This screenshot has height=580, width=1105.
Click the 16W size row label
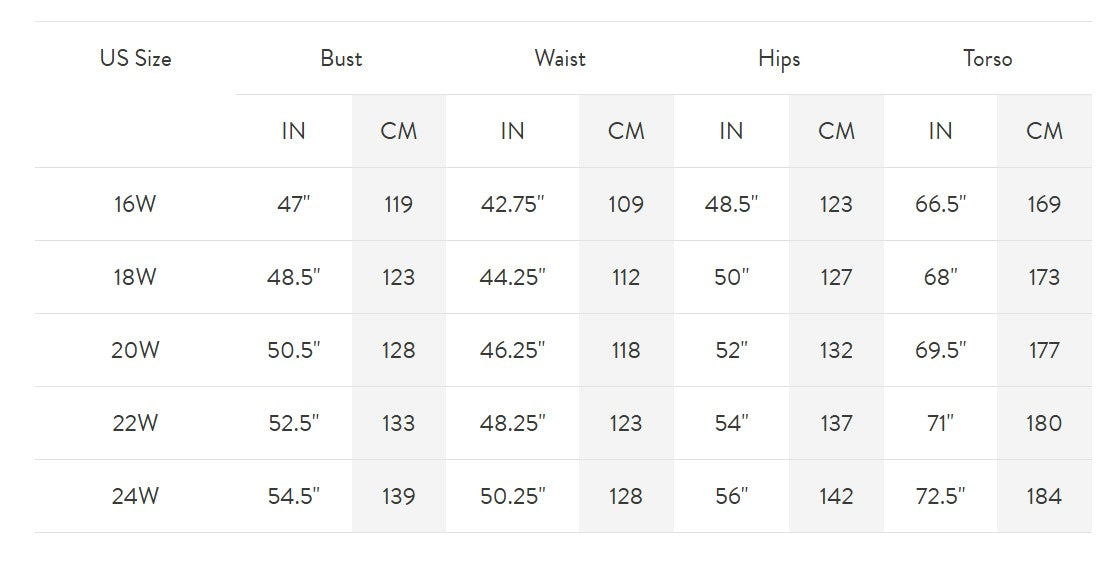tap(135, 205)
